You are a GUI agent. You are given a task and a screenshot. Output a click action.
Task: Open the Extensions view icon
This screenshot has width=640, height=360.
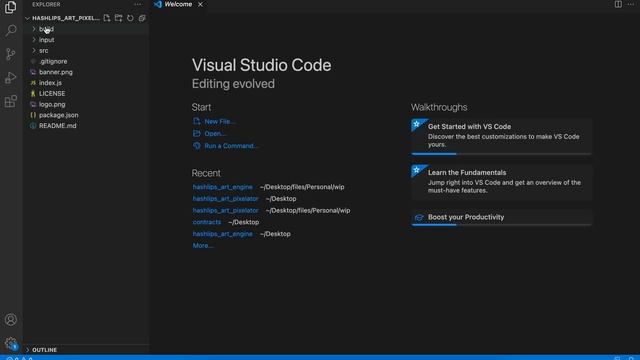11,101
